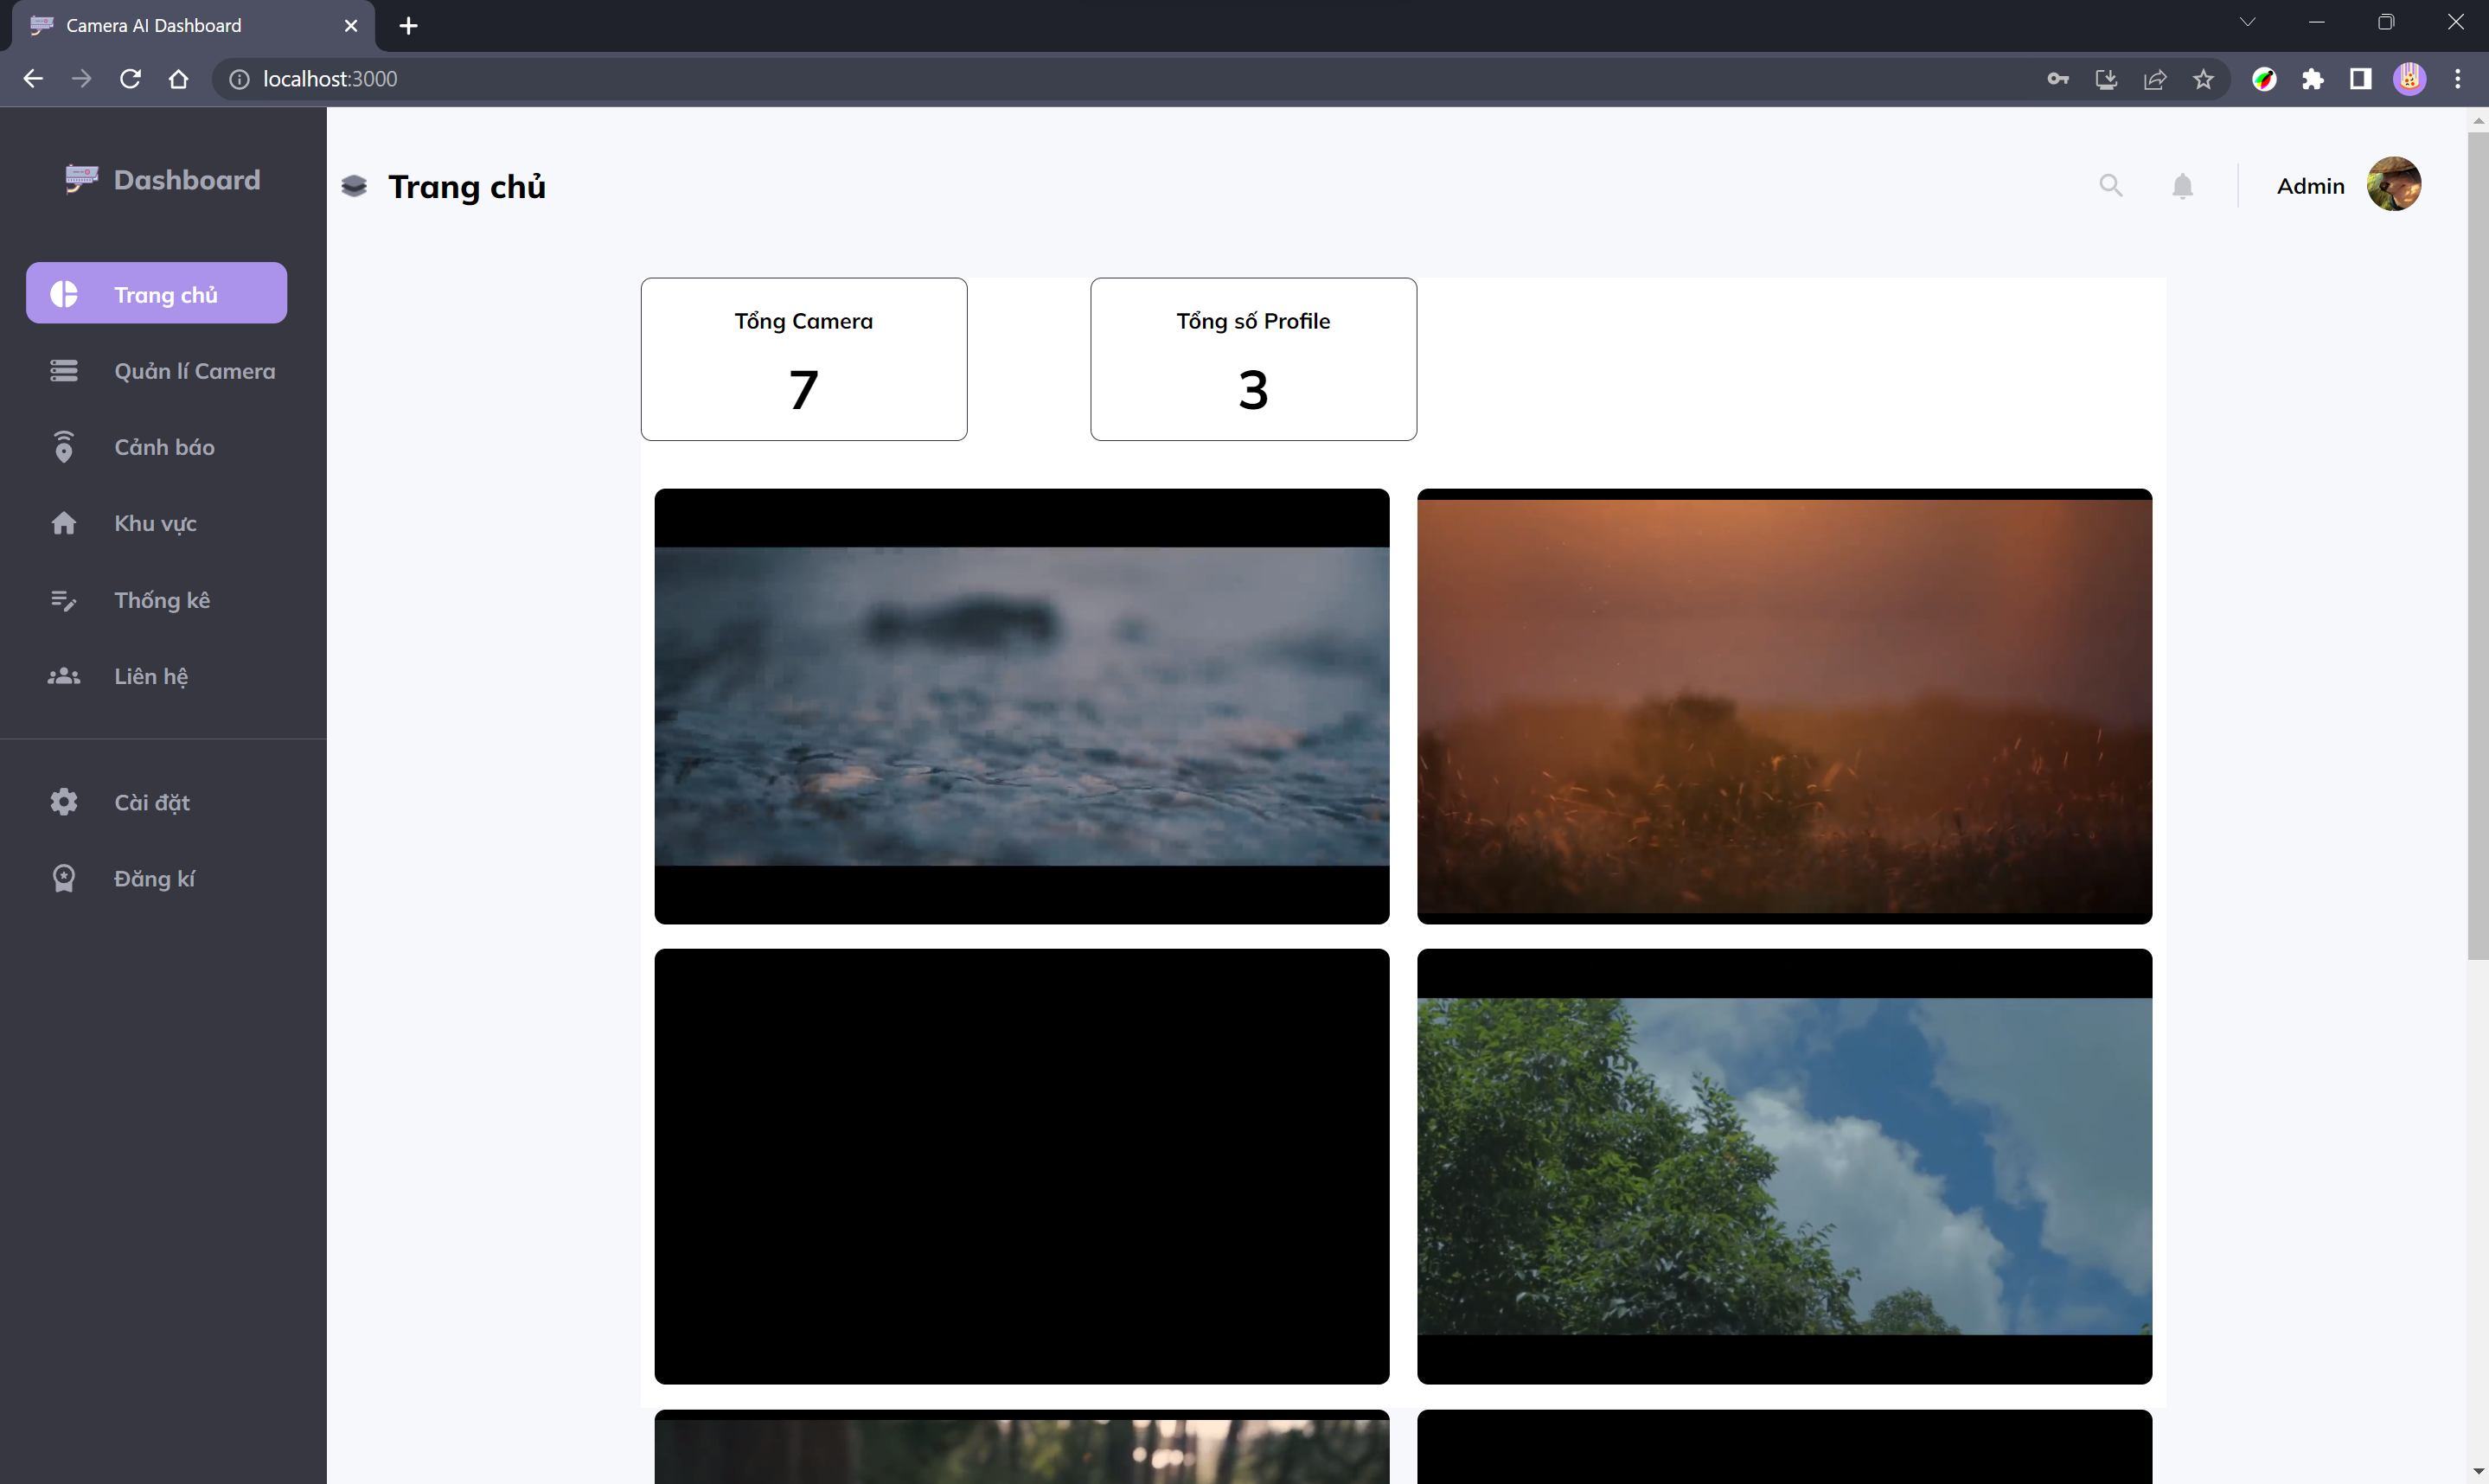Click the layers icon beside Trang chủ title
The width and height of the screenshot is (2489, 1484).
point(354,186)
